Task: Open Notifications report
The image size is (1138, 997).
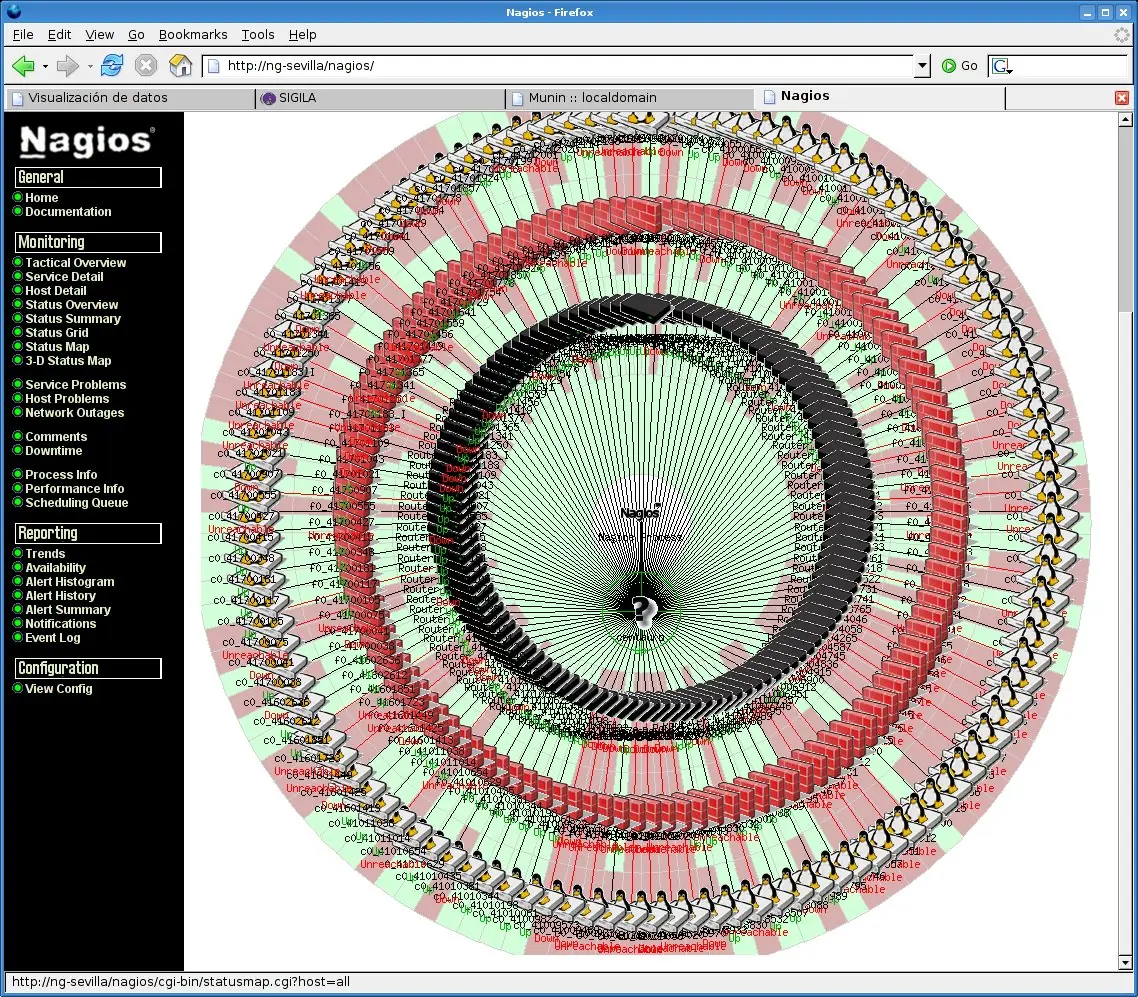Action: point(60,624)
